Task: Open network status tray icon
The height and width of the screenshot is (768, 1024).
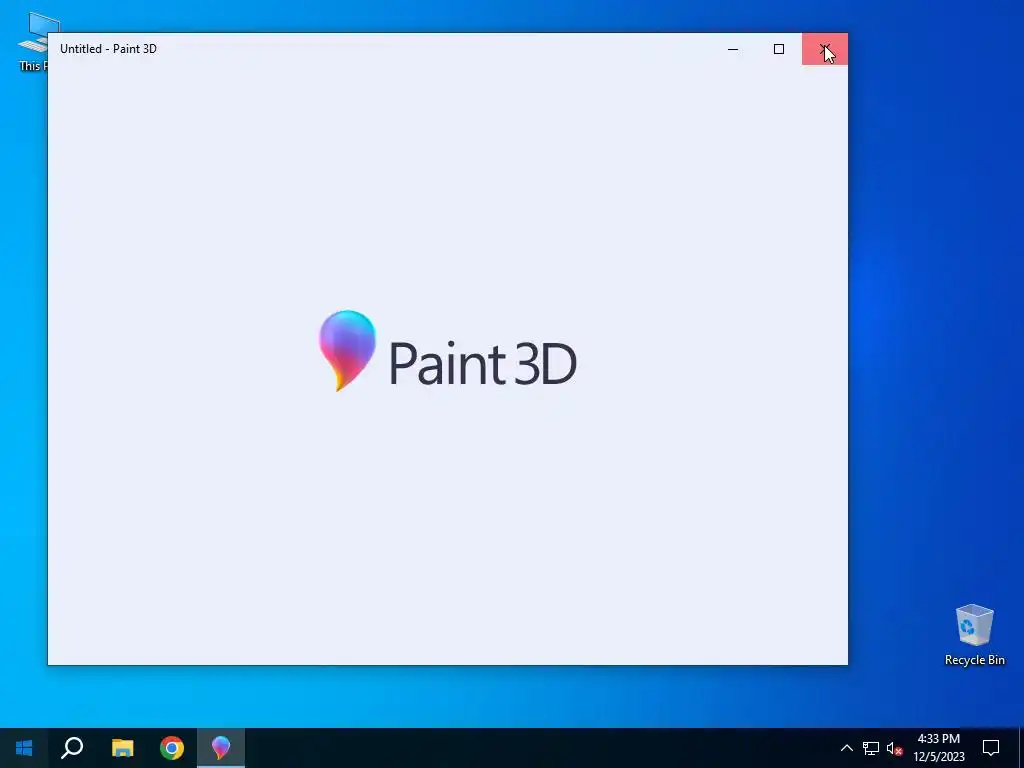Action: (871, 748)
